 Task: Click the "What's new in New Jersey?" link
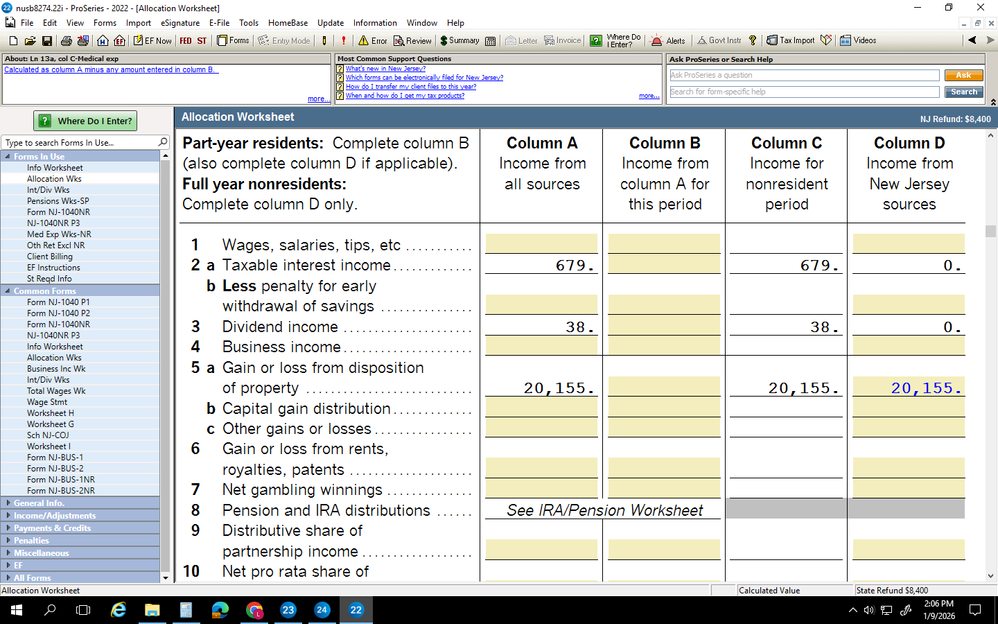click(385, 69)
